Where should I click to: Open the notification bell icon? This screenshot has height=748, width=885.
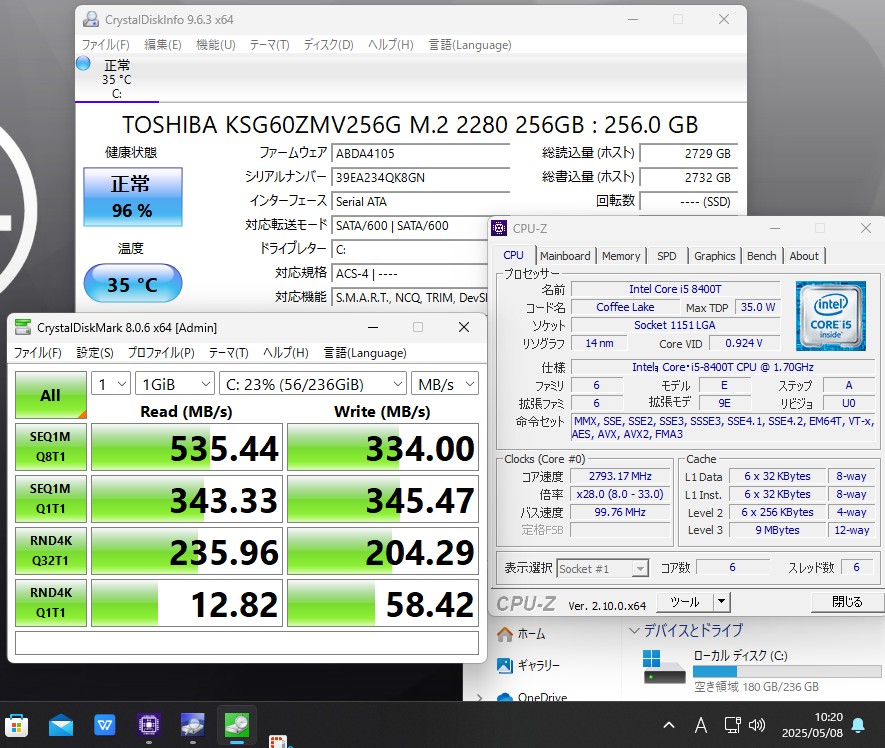tap(858, 725)
